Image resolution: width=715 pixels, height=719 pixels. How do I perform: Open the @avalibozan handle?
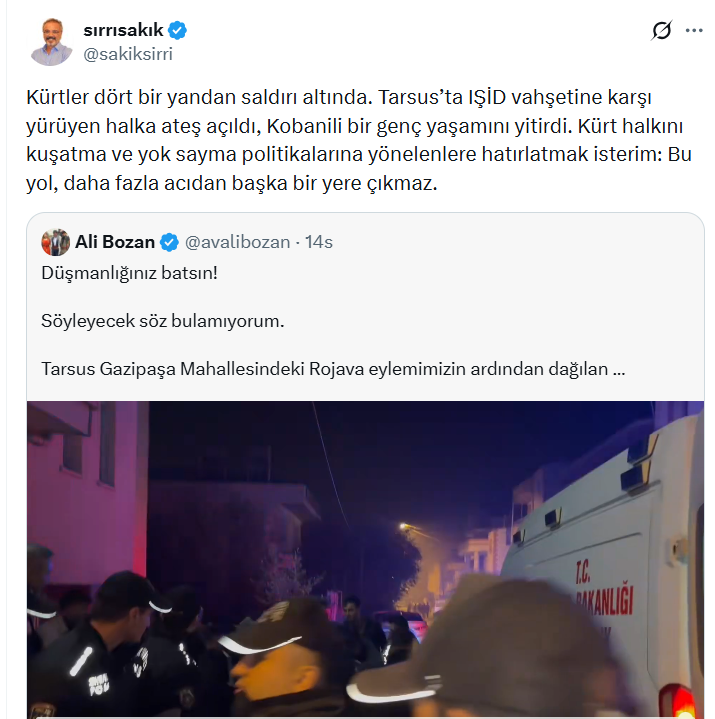point(238,242)
